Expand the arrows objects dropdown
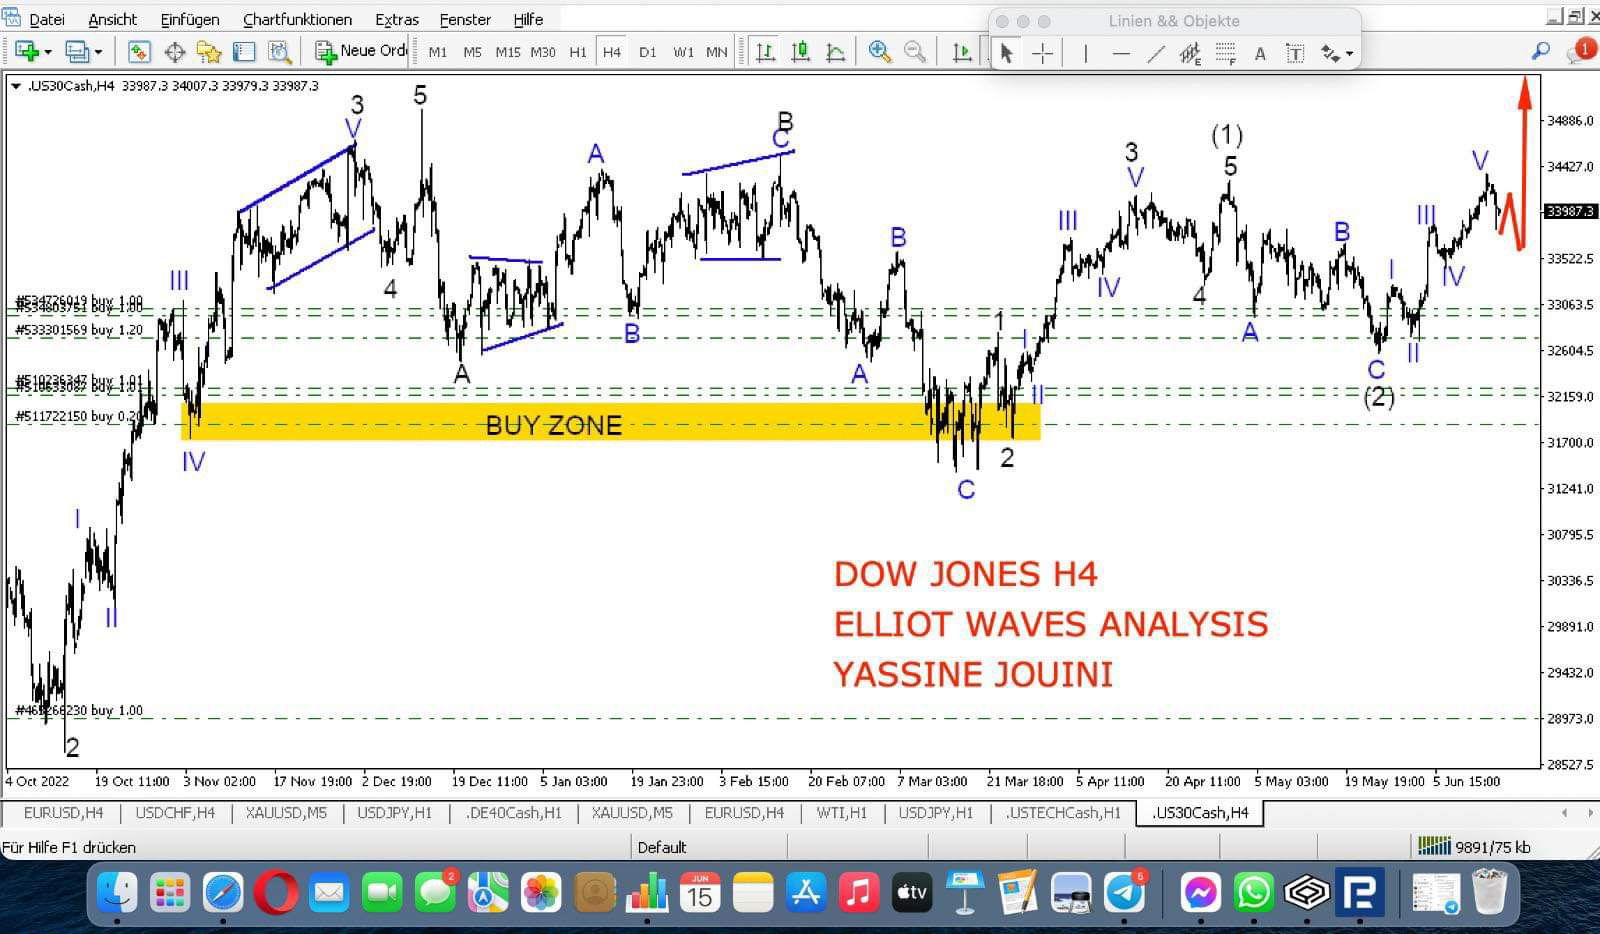 point(1349,54)
